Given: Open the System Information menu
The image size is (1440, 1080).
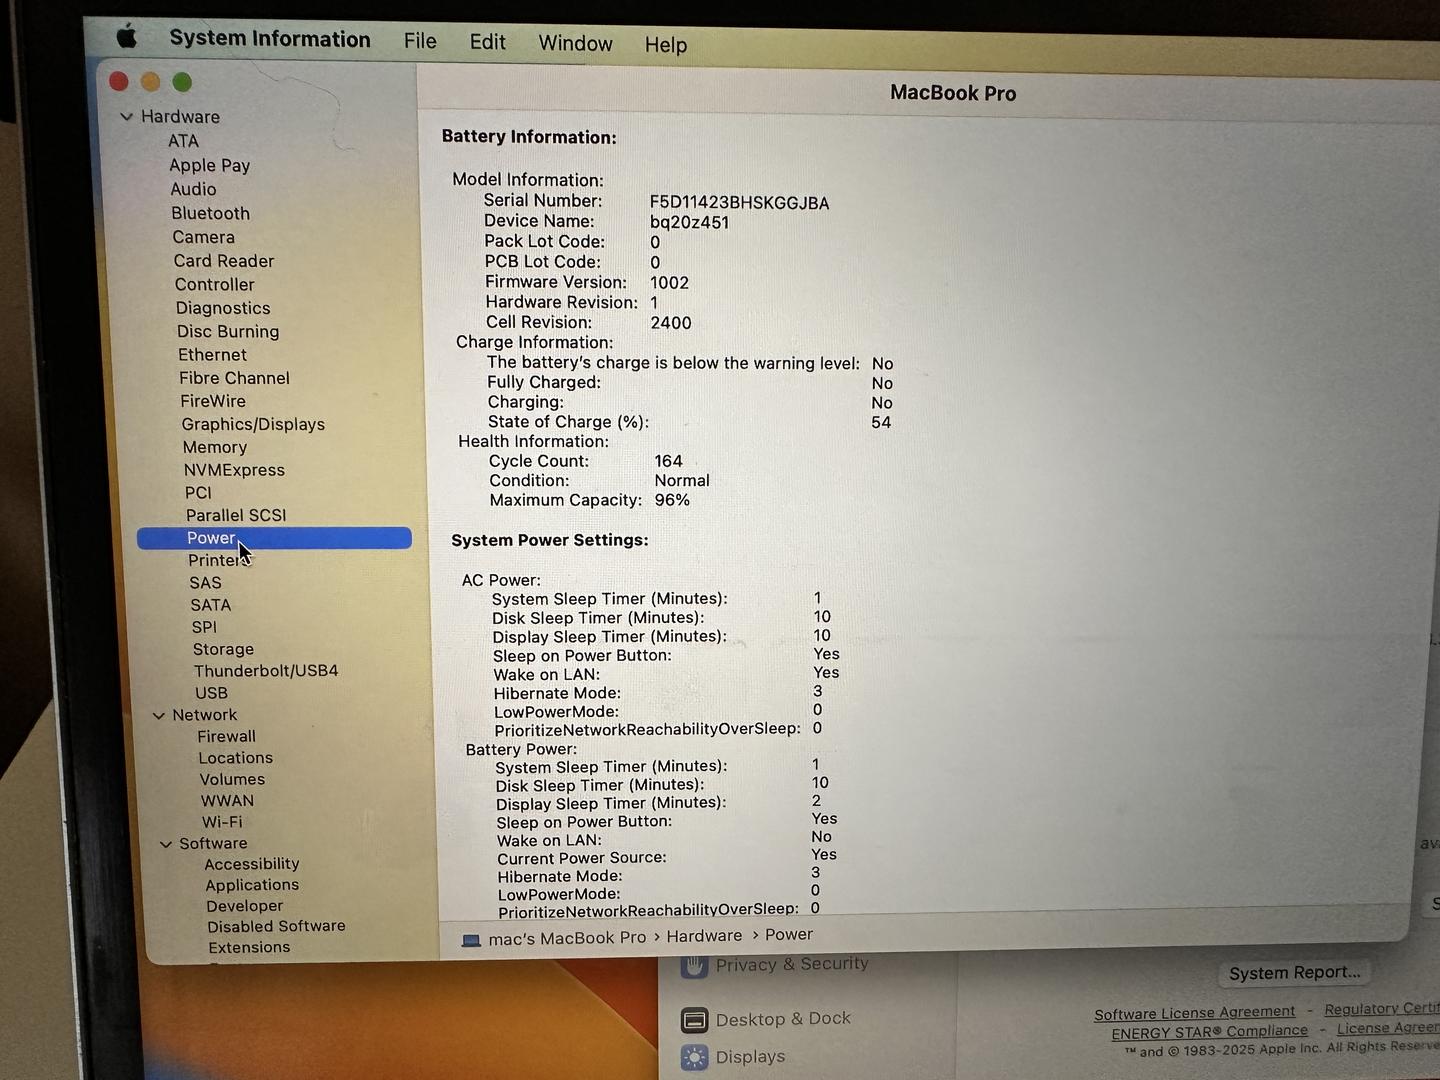Looking at the screenshot, I should click(x=270, y=39).
